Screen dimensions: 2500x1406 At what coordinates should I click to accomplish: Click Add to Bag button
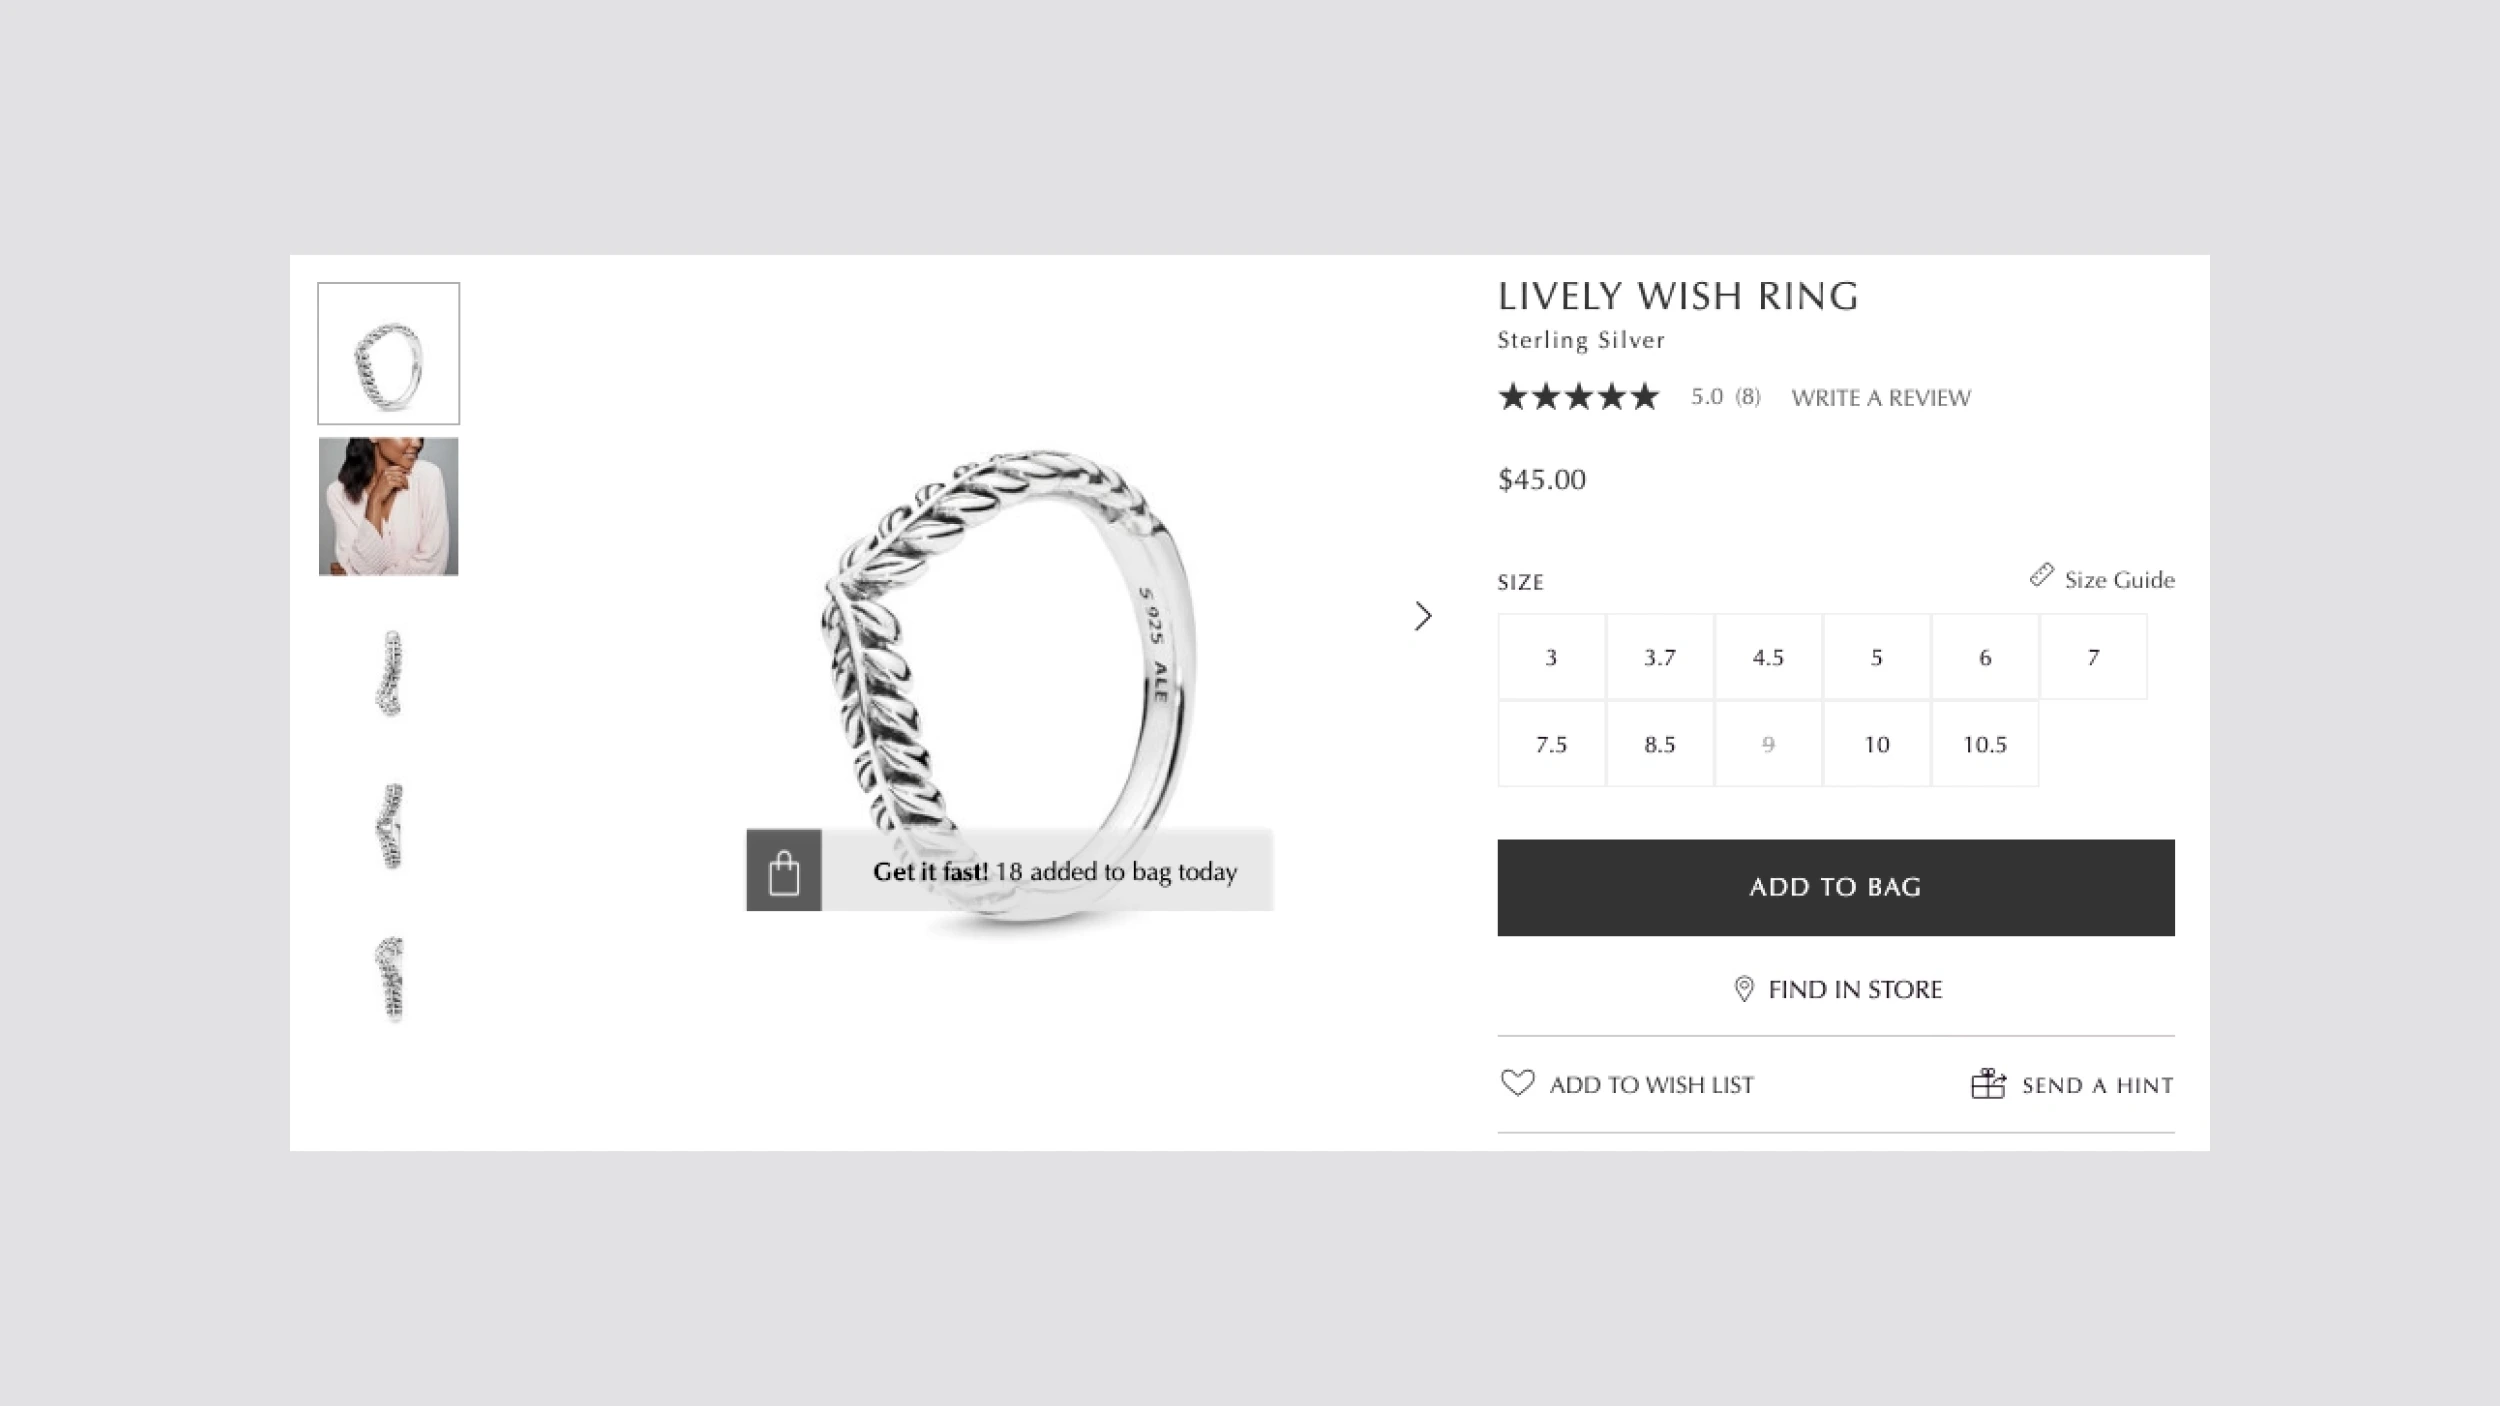1836,886
